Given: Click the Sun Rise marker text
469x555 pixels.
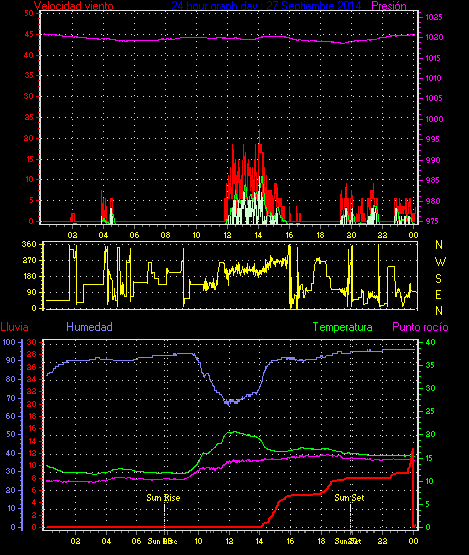Looking at the screenshot, I should [x=163, y=498].
